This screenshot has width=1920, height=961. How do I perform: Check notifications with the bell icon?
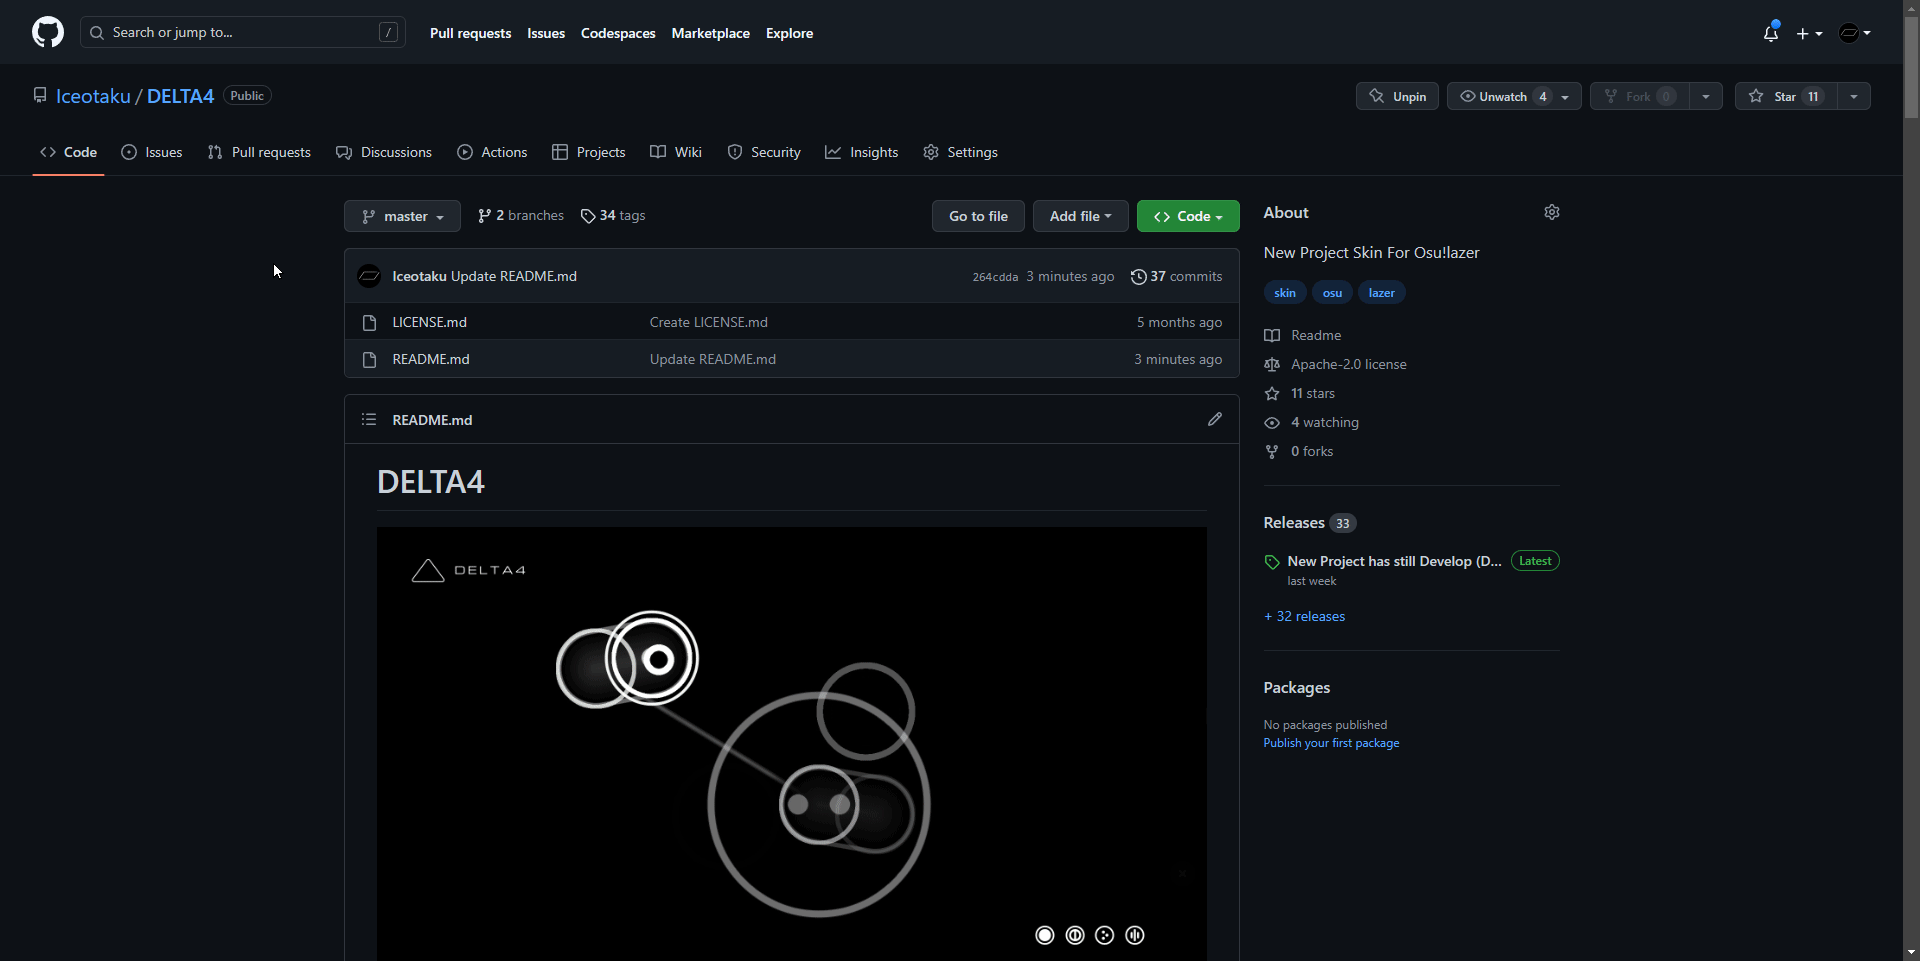tap(1770, 32)
